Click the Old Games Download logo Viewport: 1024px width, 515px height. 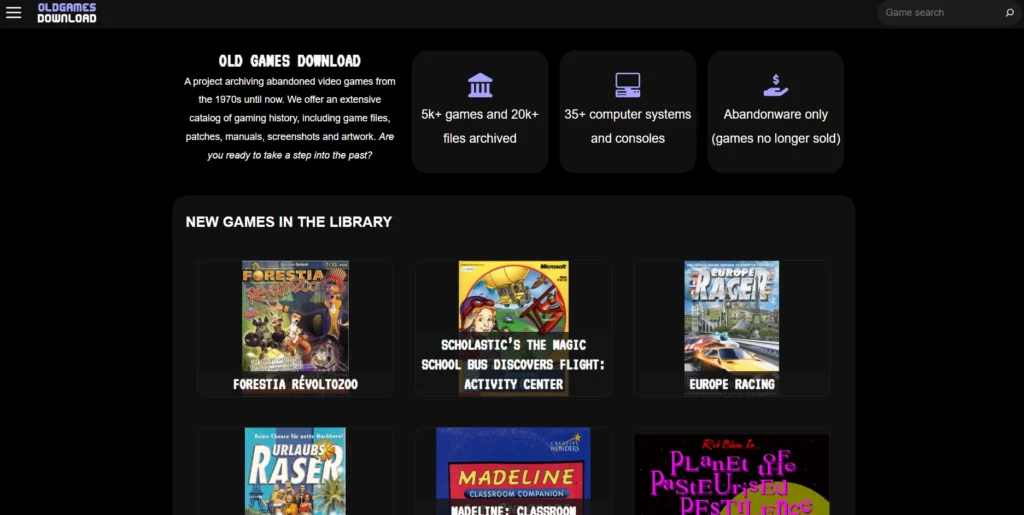point(67,12)
